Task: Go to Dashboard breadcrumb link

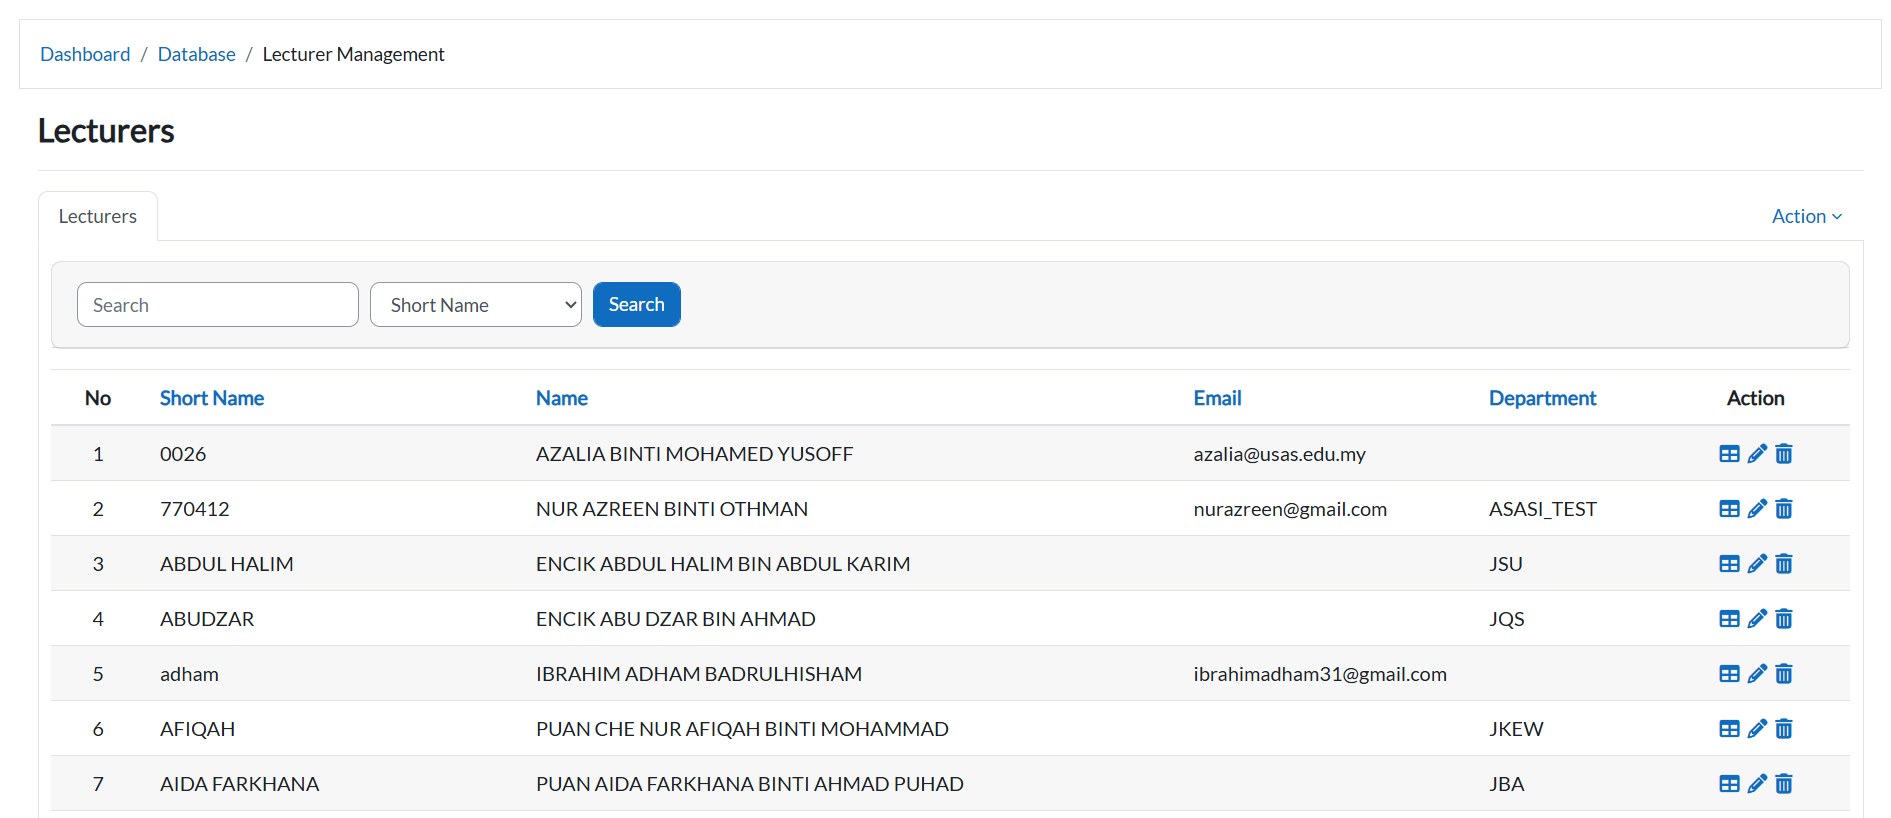Action: click(85, 54)
